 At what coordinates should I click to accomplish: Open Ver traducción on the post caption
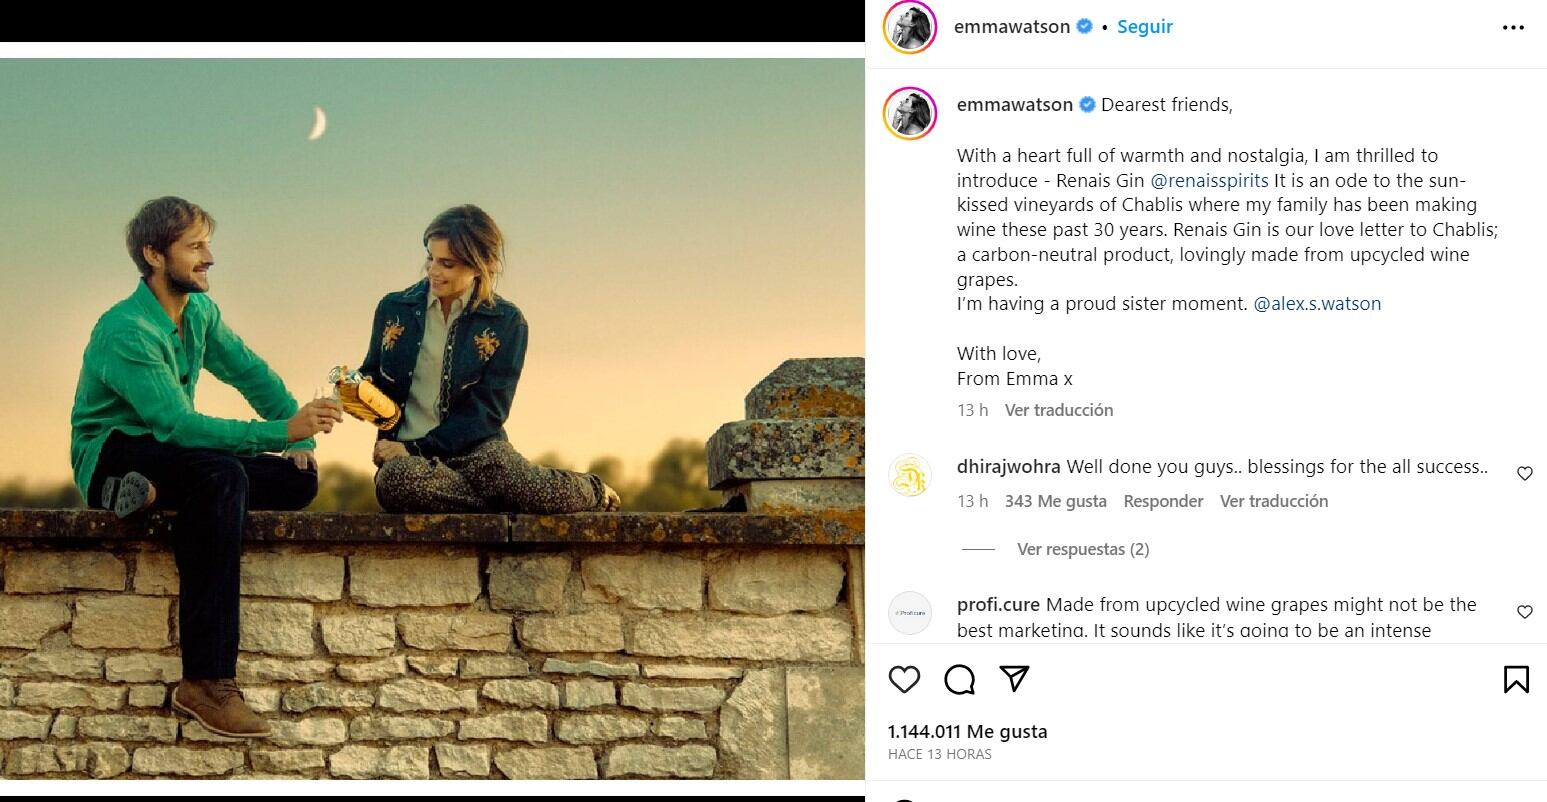tap(1059, 409)
